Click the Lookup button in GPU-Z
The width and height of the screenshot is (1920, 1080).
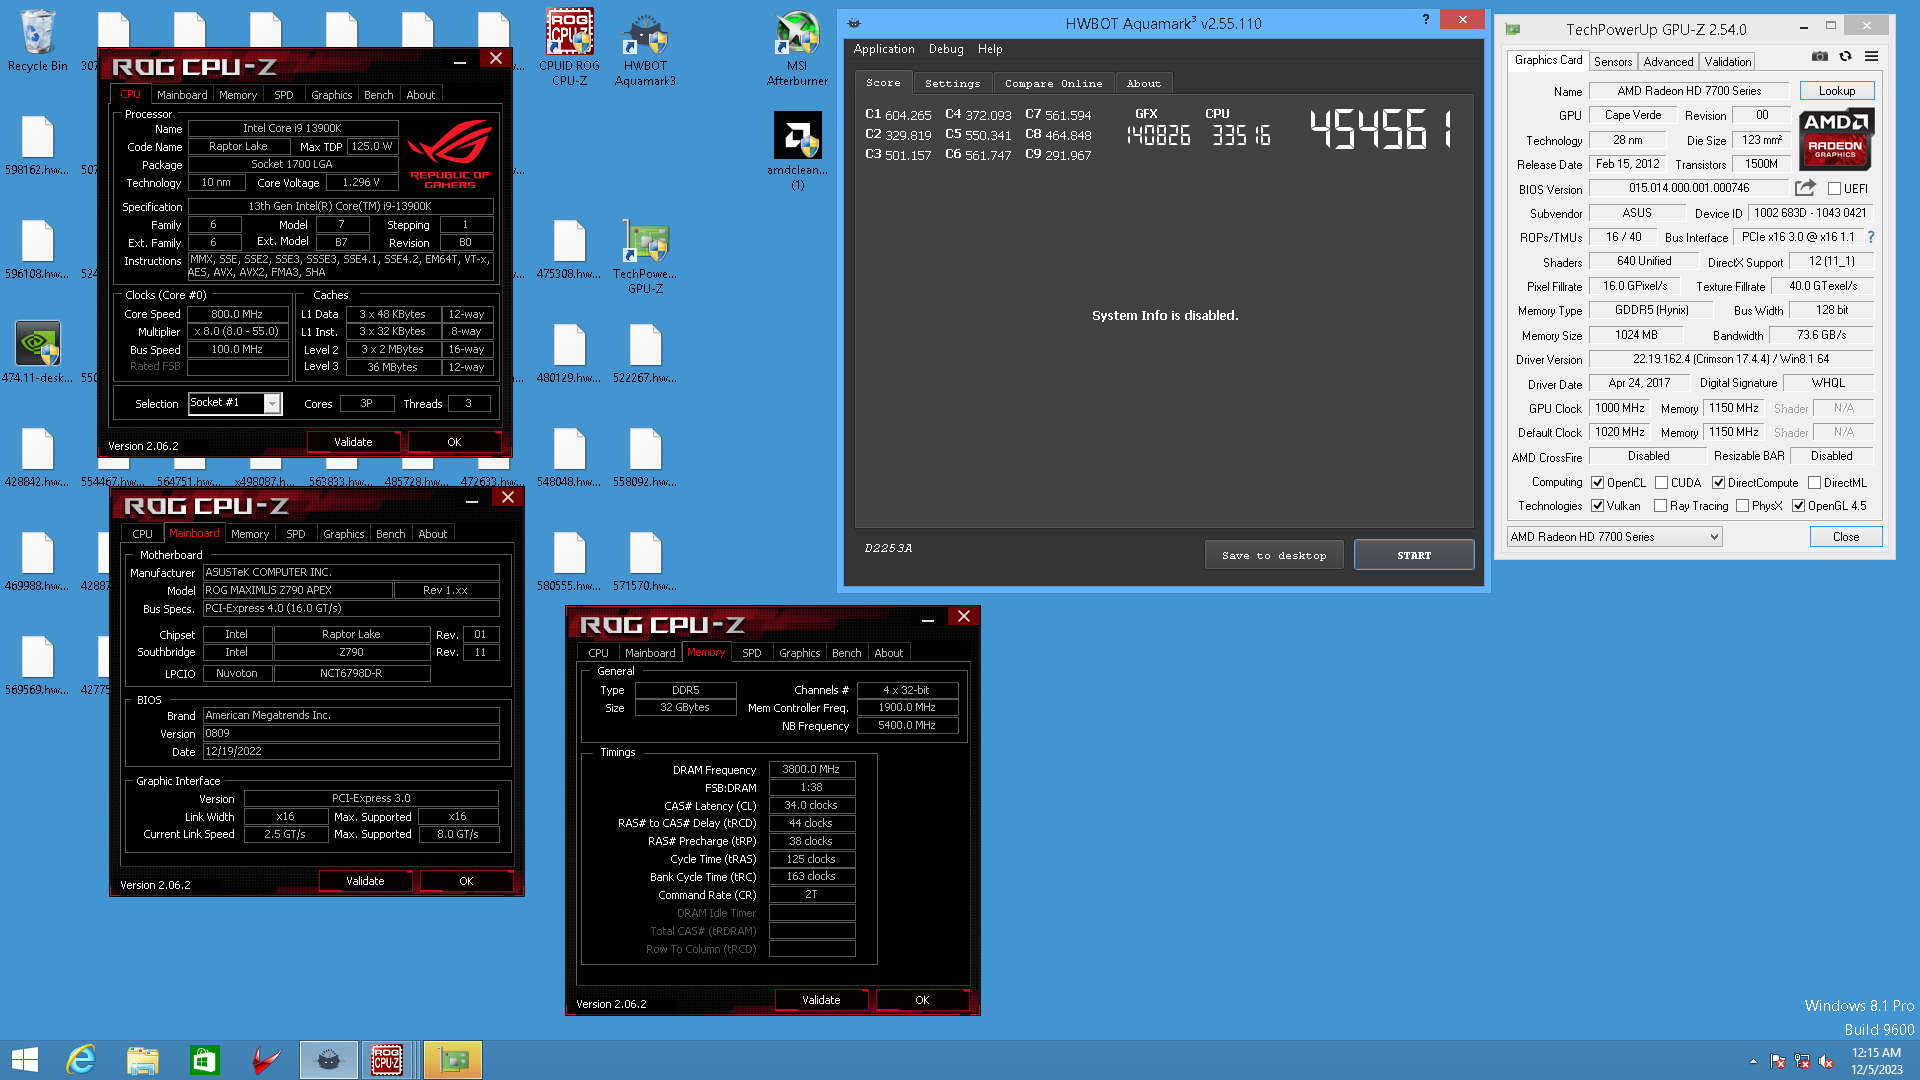[x=1836, y=91]
